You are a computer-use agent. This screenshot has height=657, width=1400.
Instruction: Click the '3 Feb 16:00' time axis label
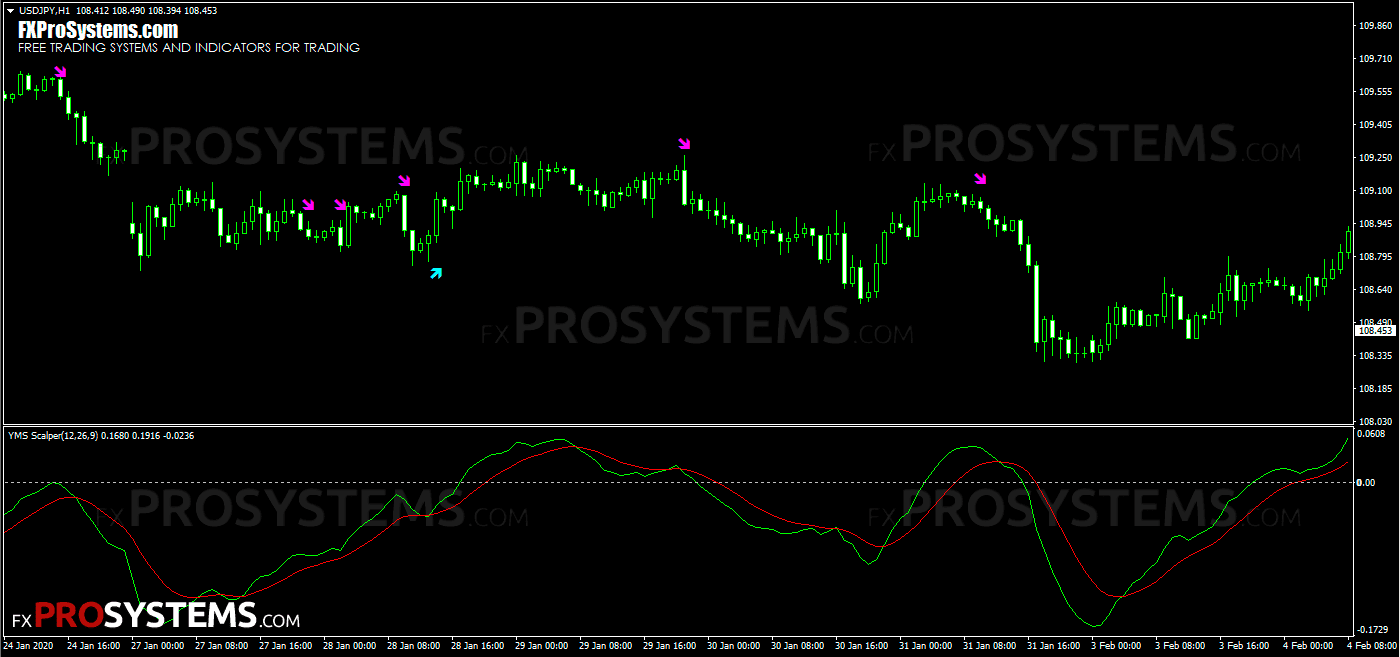(x=1243, y=646)
